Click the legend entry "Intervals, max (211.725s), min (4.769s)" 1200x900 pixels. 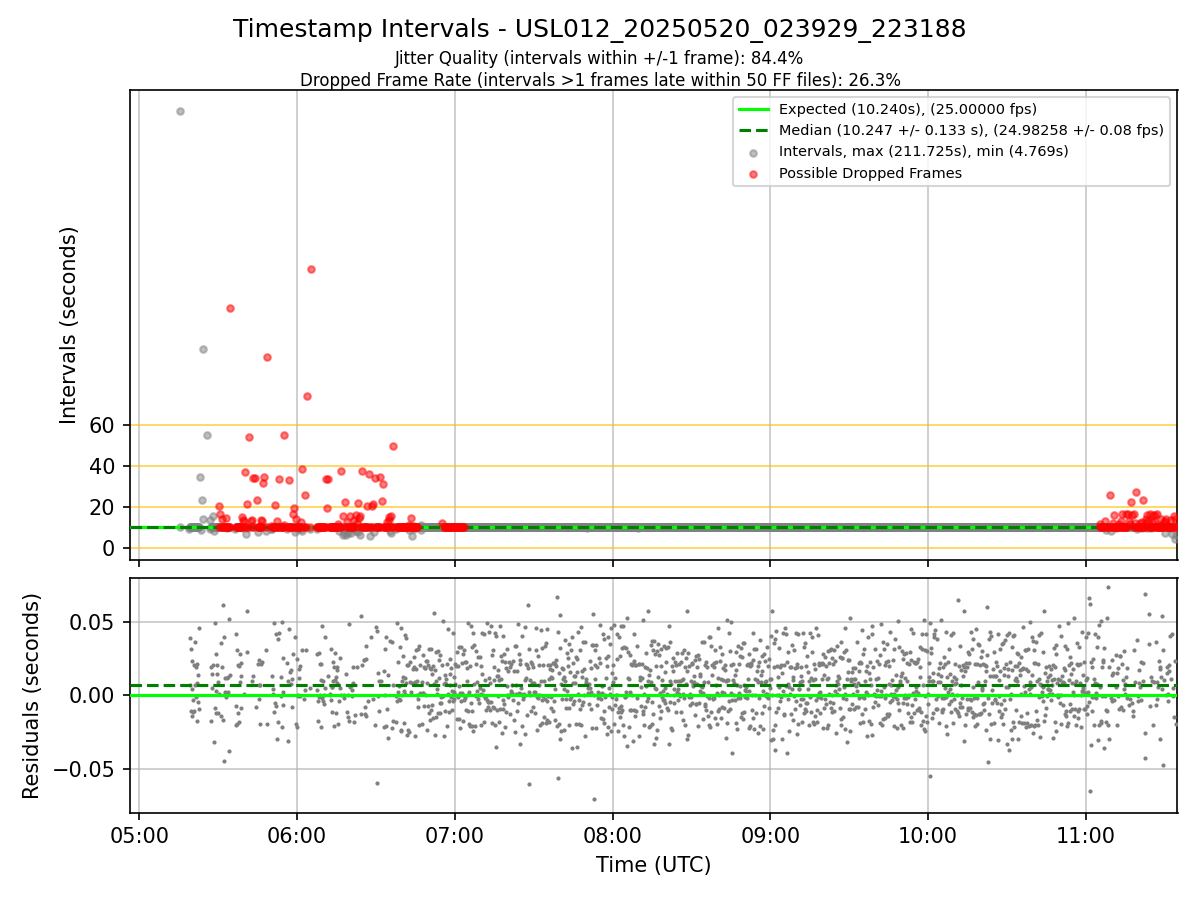click(924, 151)
